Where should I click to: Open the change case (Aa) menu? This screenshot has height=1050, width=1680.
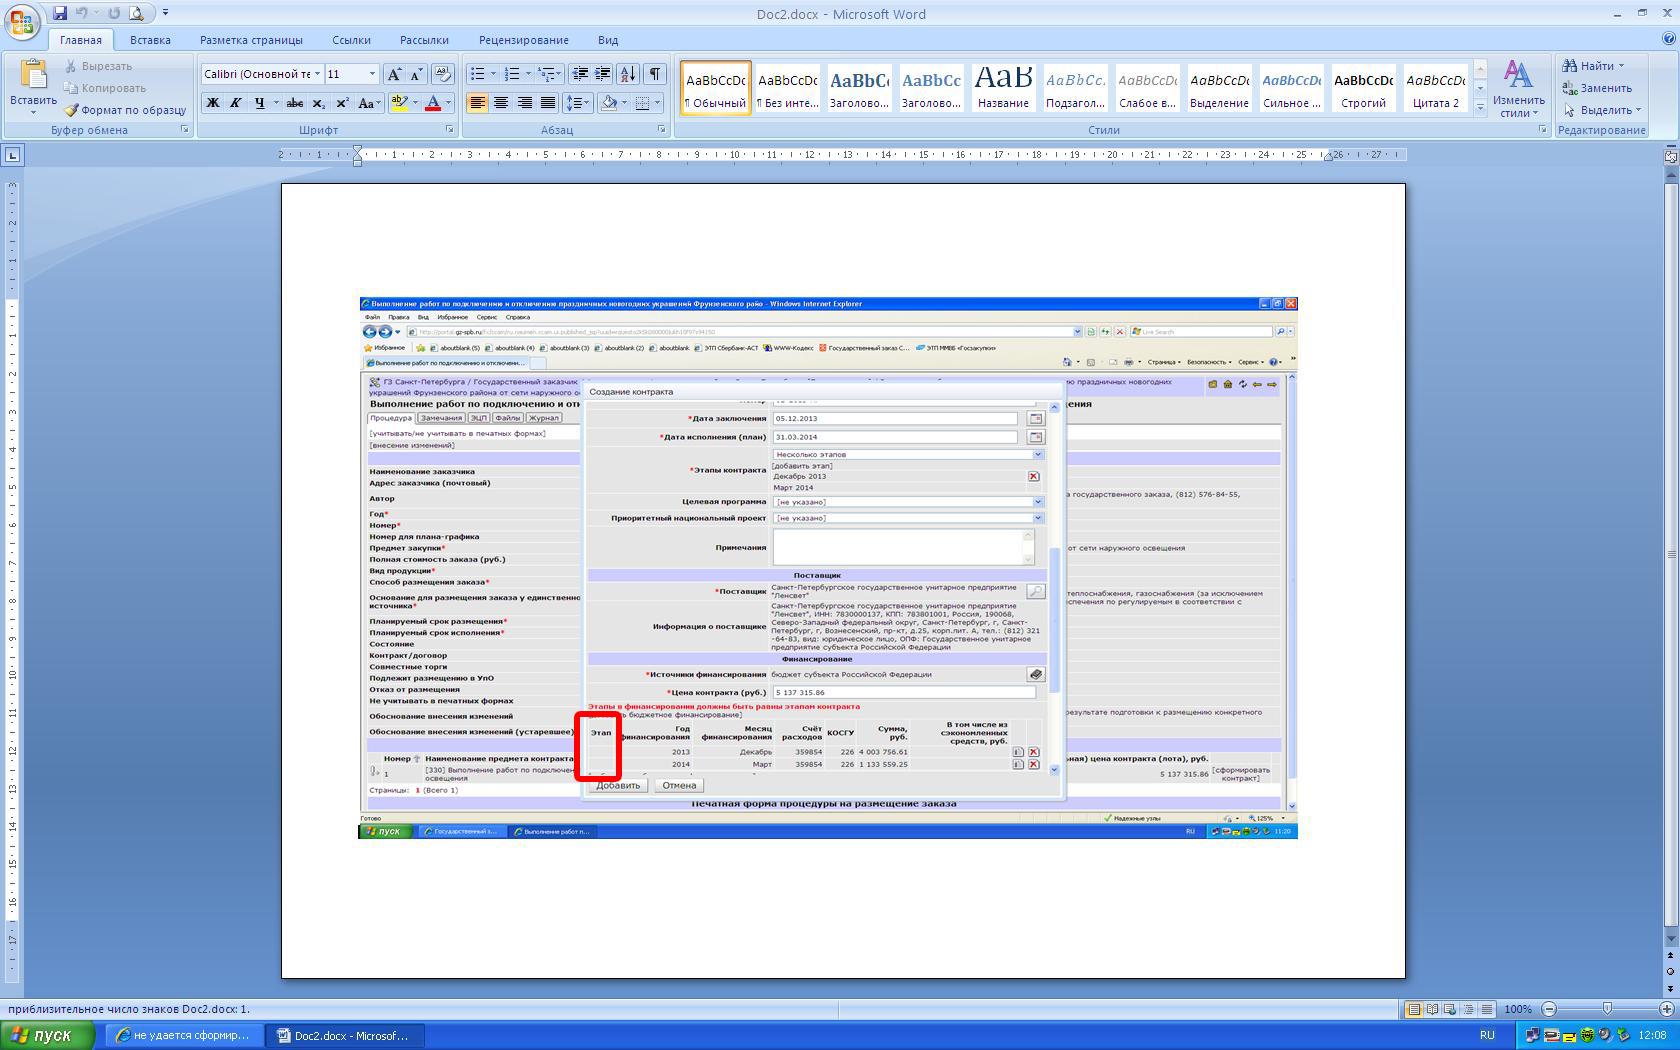(x=368, y=103)
